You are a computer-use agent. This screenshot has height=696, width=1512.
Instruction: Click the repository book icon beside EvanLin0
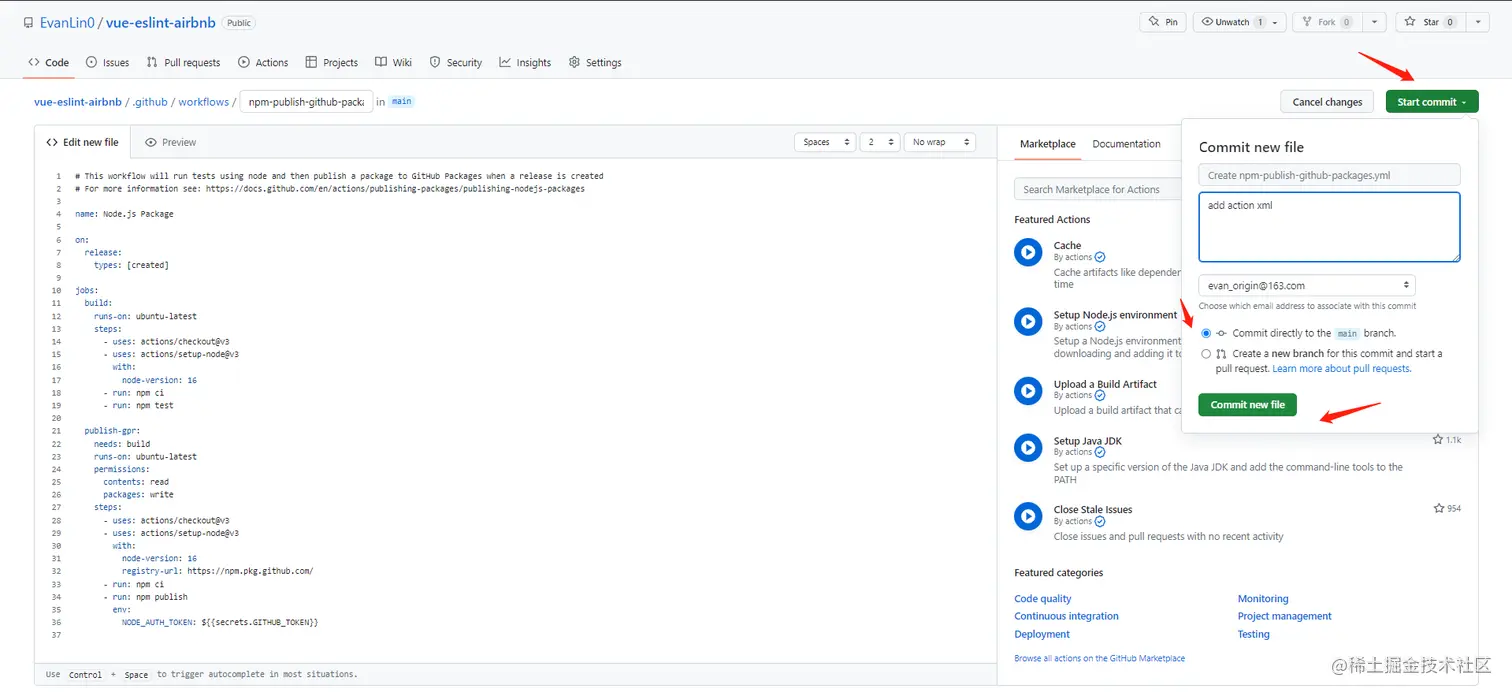point(28,22)
